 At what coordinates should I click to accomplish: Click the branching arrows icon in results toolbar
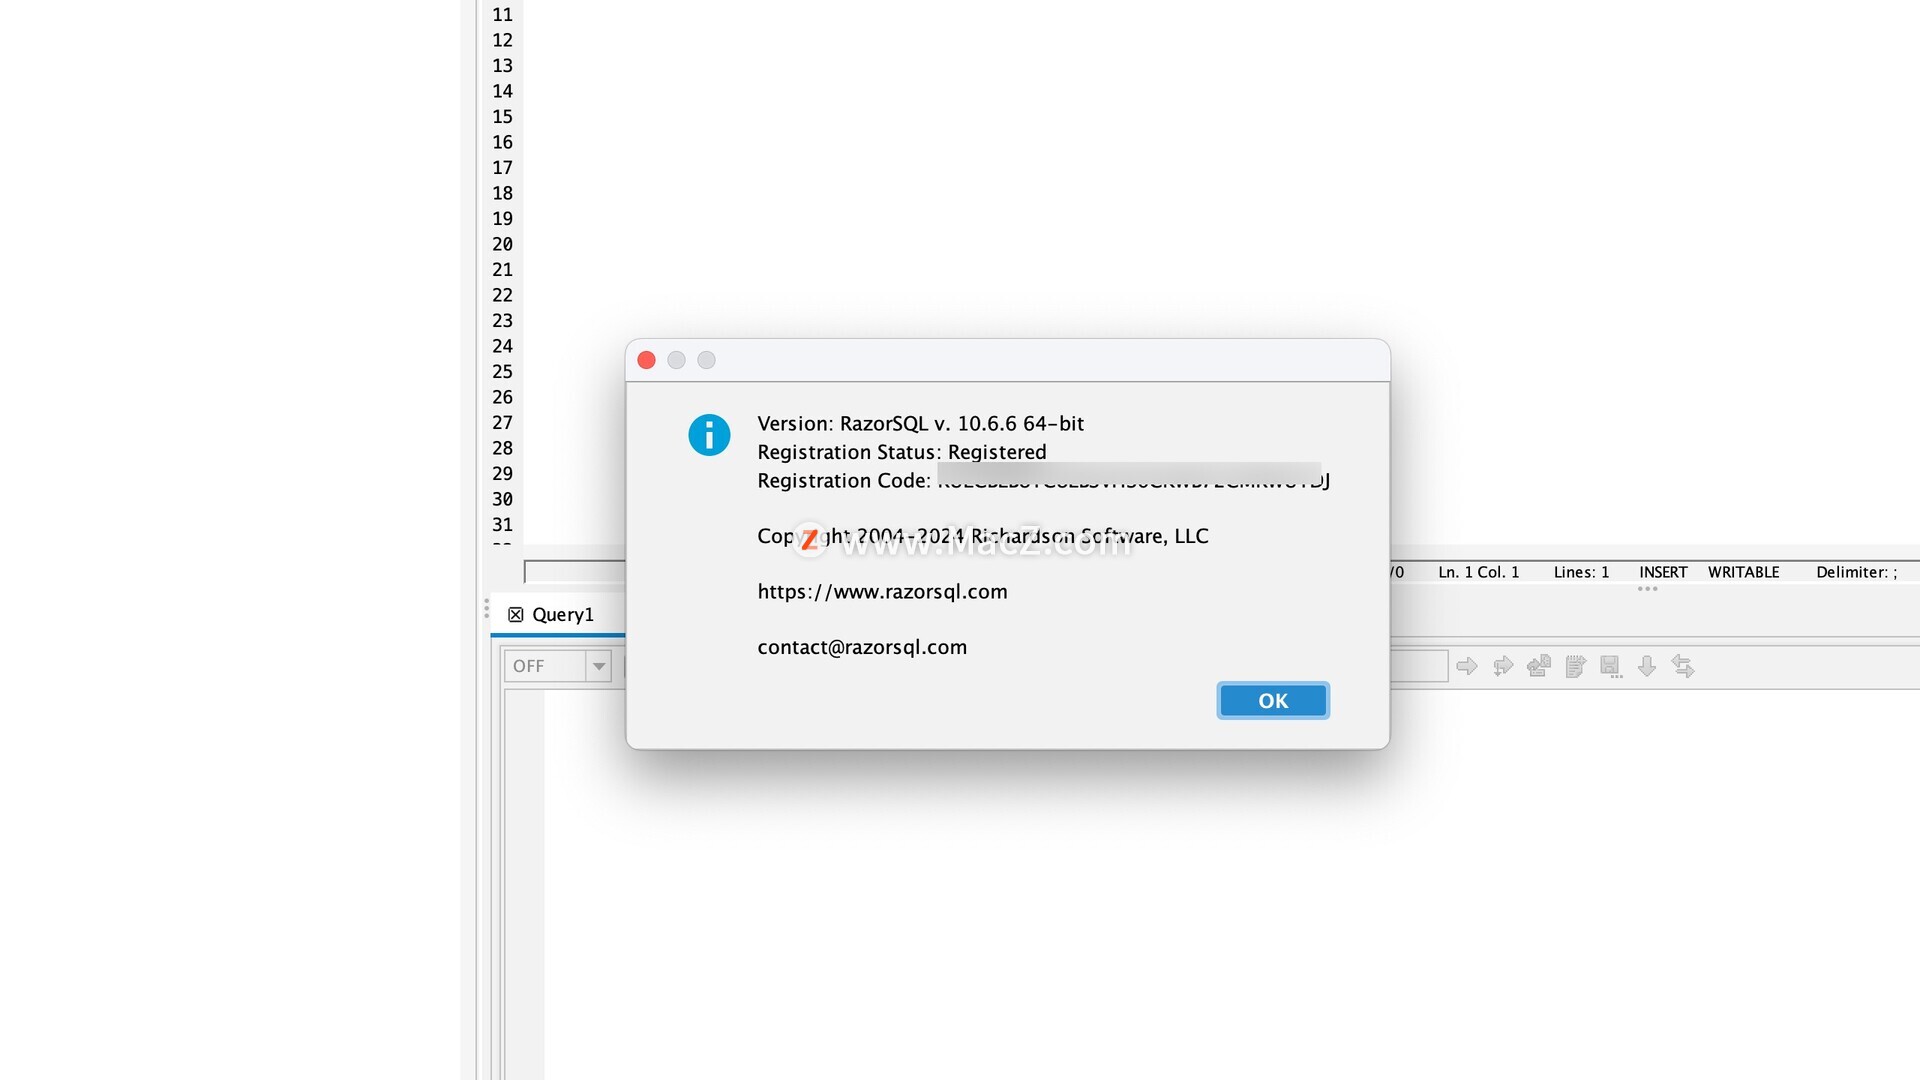1503,666
